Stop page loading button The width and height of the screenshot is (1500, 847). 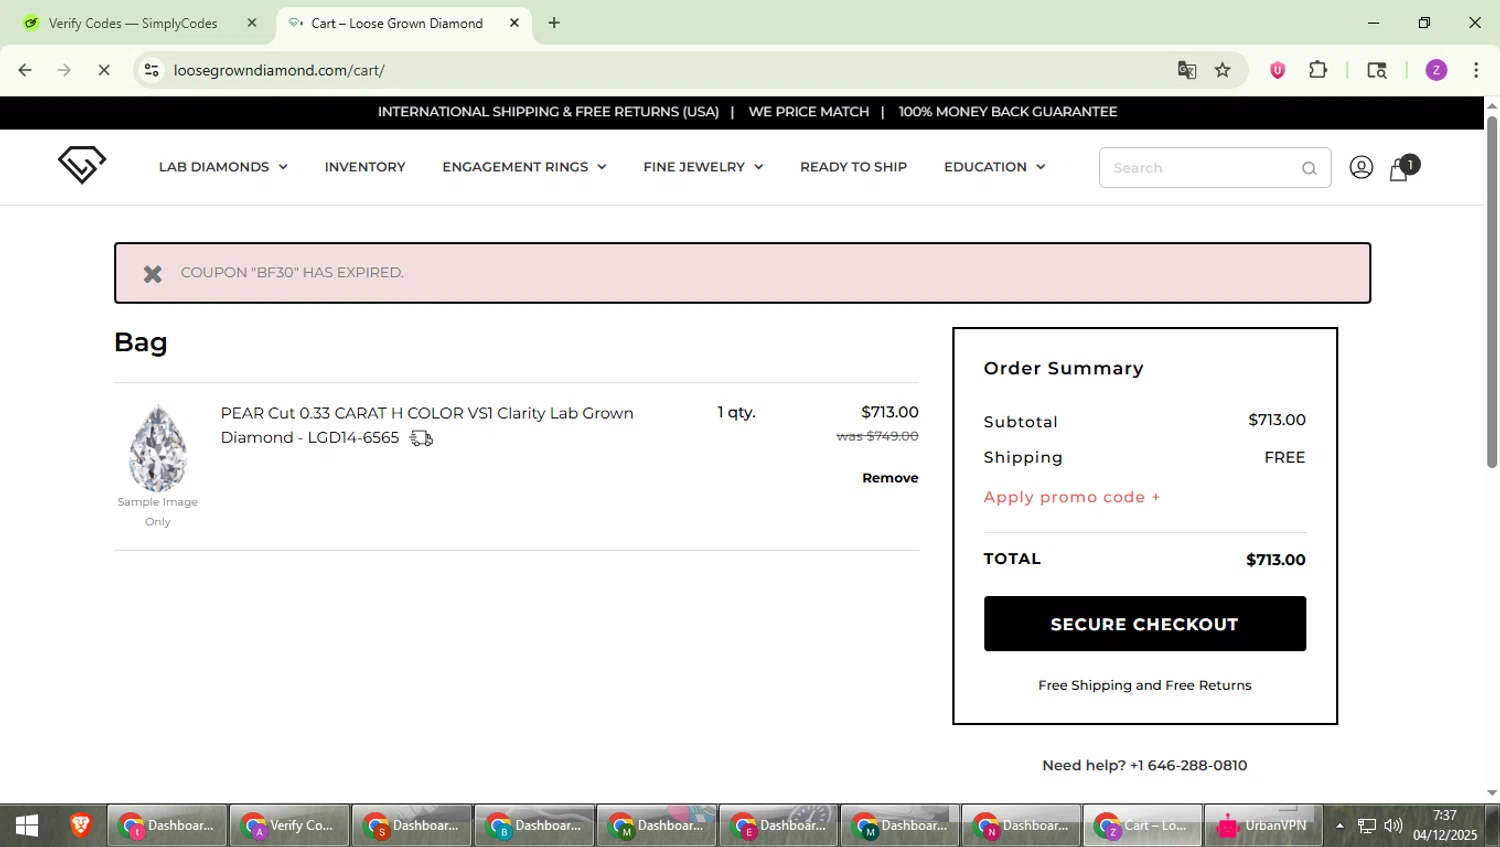click(x=104, y=70)
